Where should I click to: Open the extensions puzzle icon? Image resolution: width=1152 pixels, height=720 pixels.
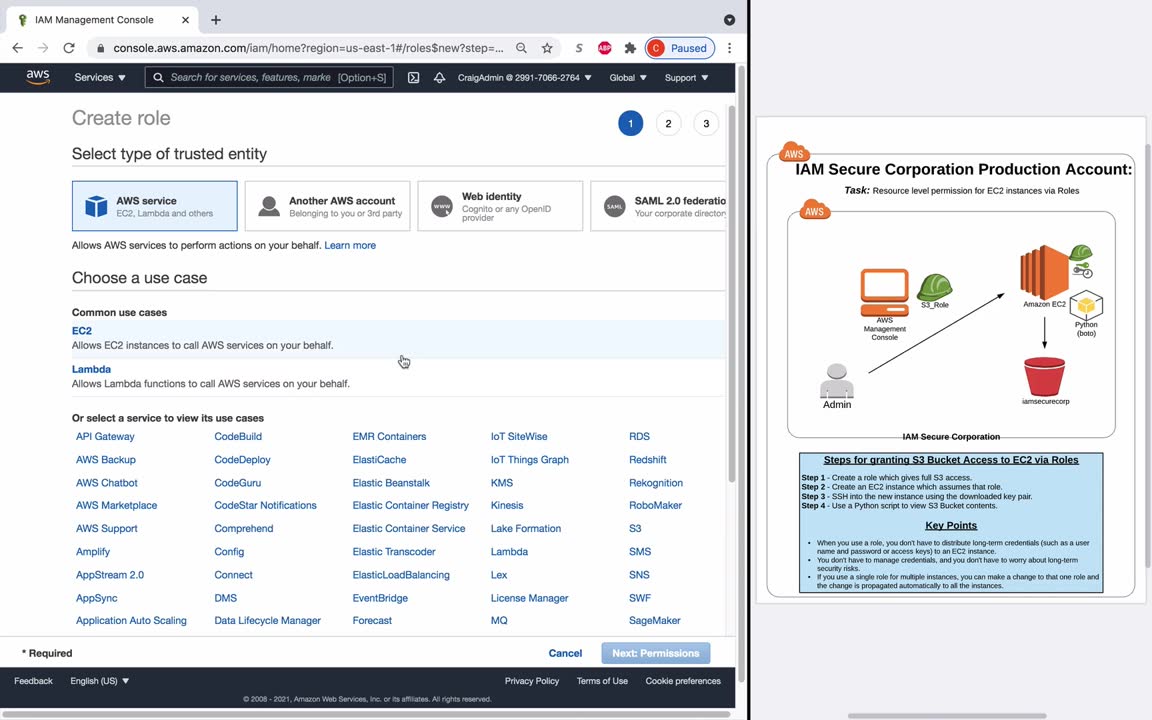(x=630, y=48)
